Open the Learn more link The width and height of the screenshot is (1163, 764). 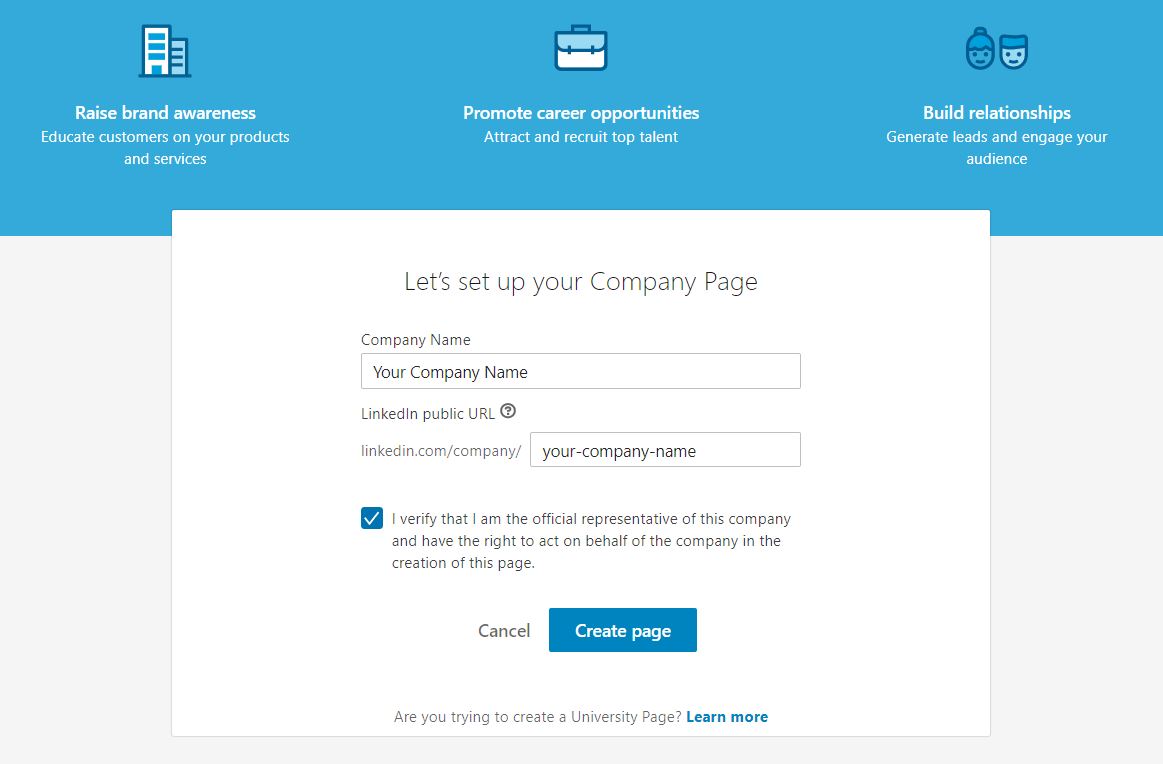[x=727, y=717]
